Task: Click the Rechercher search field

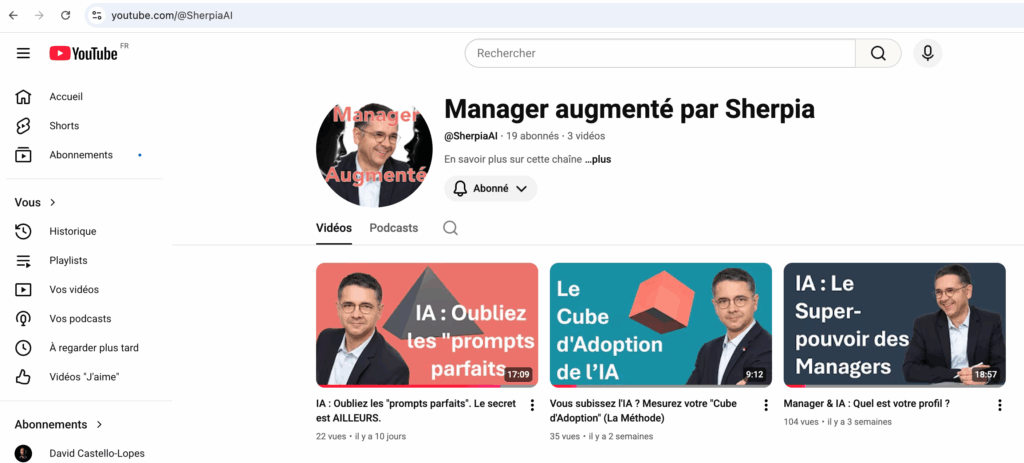Action: 660,53
